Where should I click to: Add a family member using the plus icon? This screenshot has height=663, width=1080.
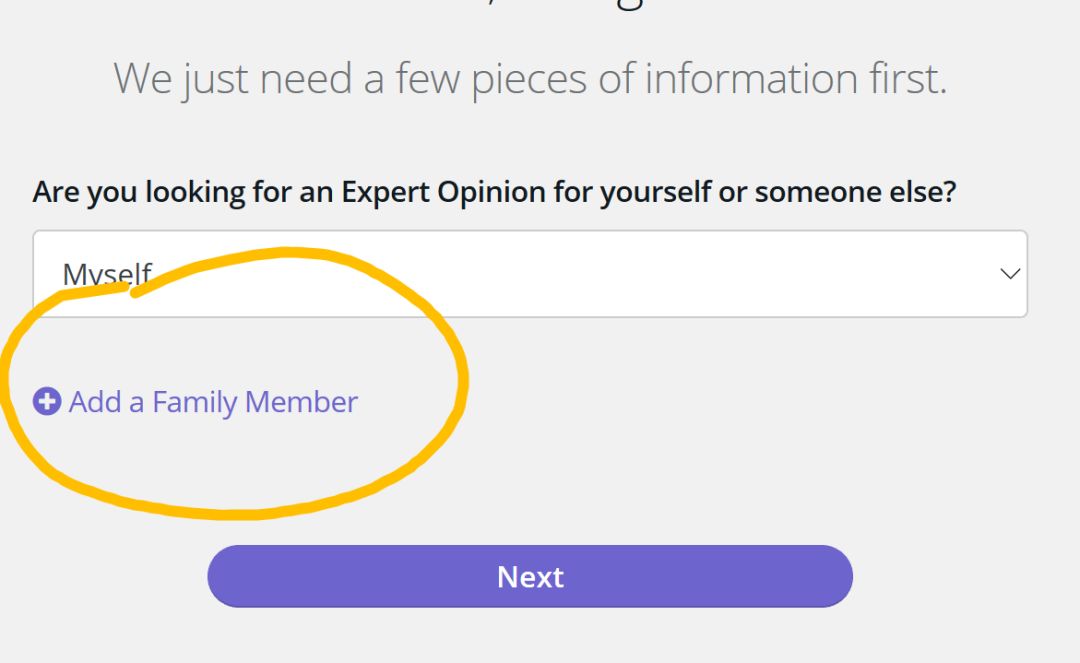[46, 402]
